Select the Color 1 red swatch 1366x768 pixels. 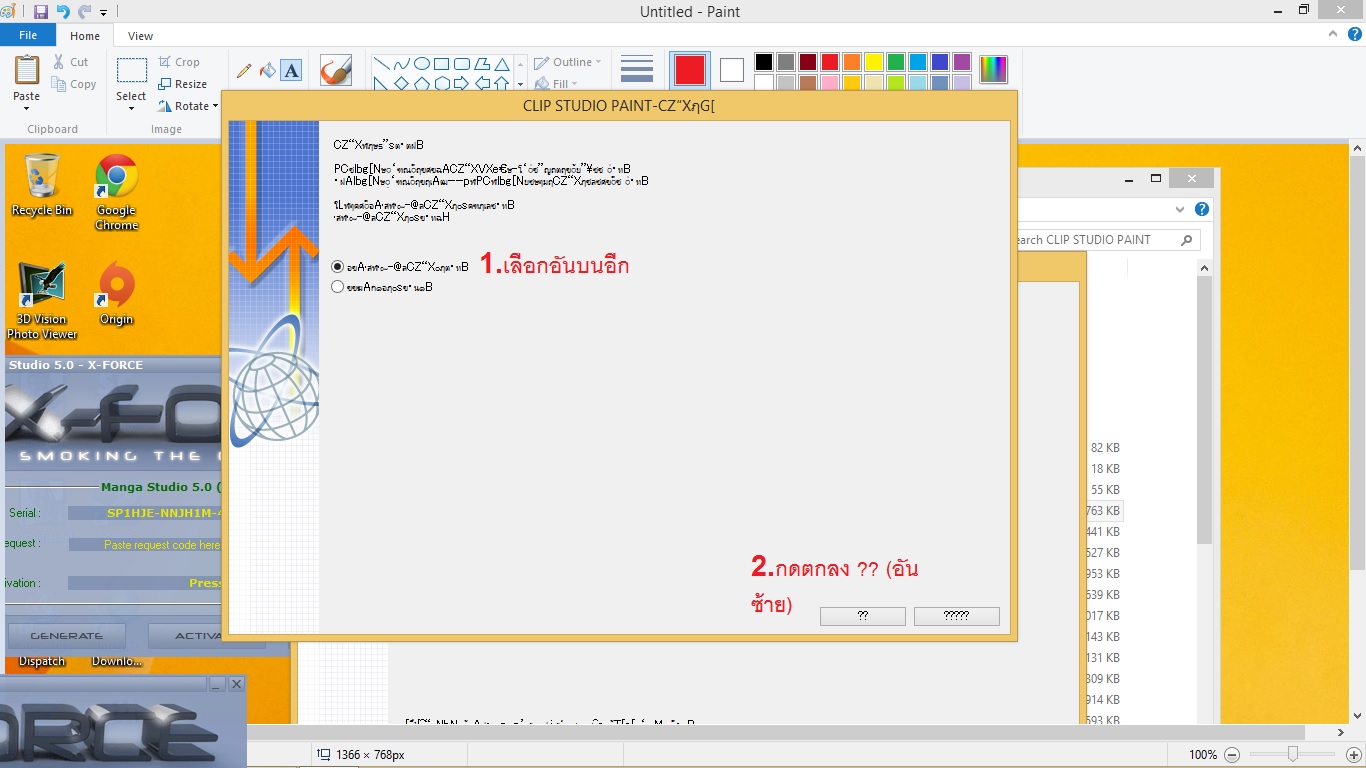(690, 70)
